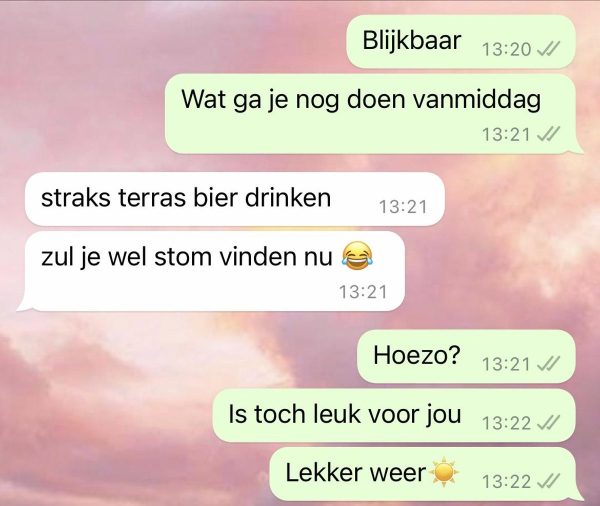Viewport: 600px width, 506px height.
Task: Tap the 'Hoezo?' message bubble
Action: click(466, 356)
